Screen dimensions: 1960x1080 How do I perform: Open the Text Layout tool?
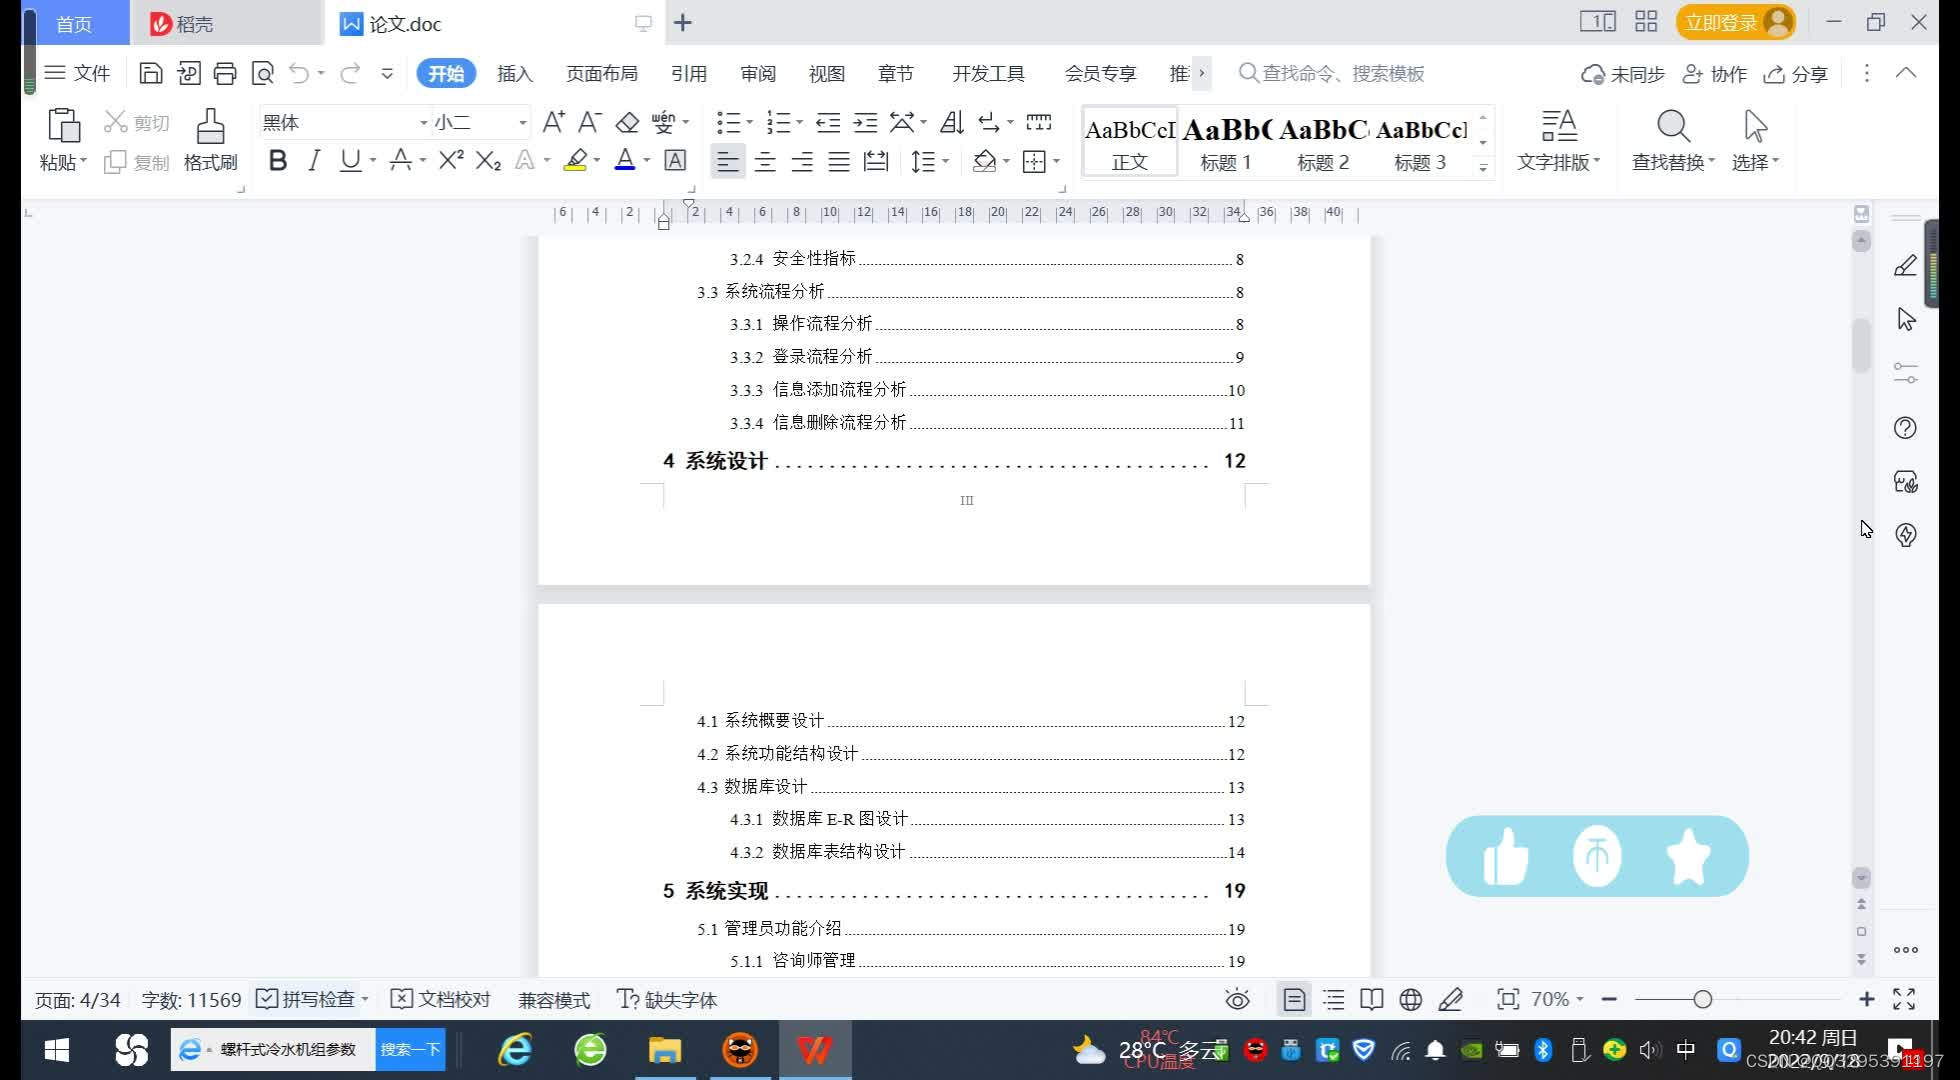click(1558, 140)
